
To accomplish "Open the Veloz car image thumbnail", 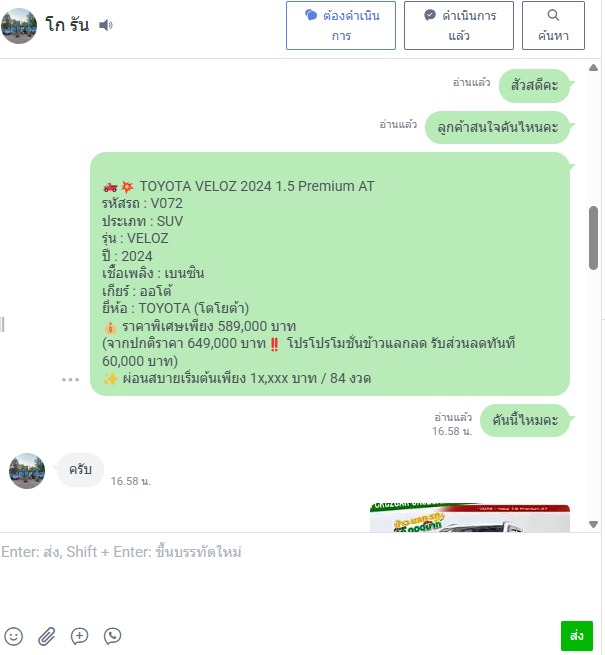I will click(470, 518).
